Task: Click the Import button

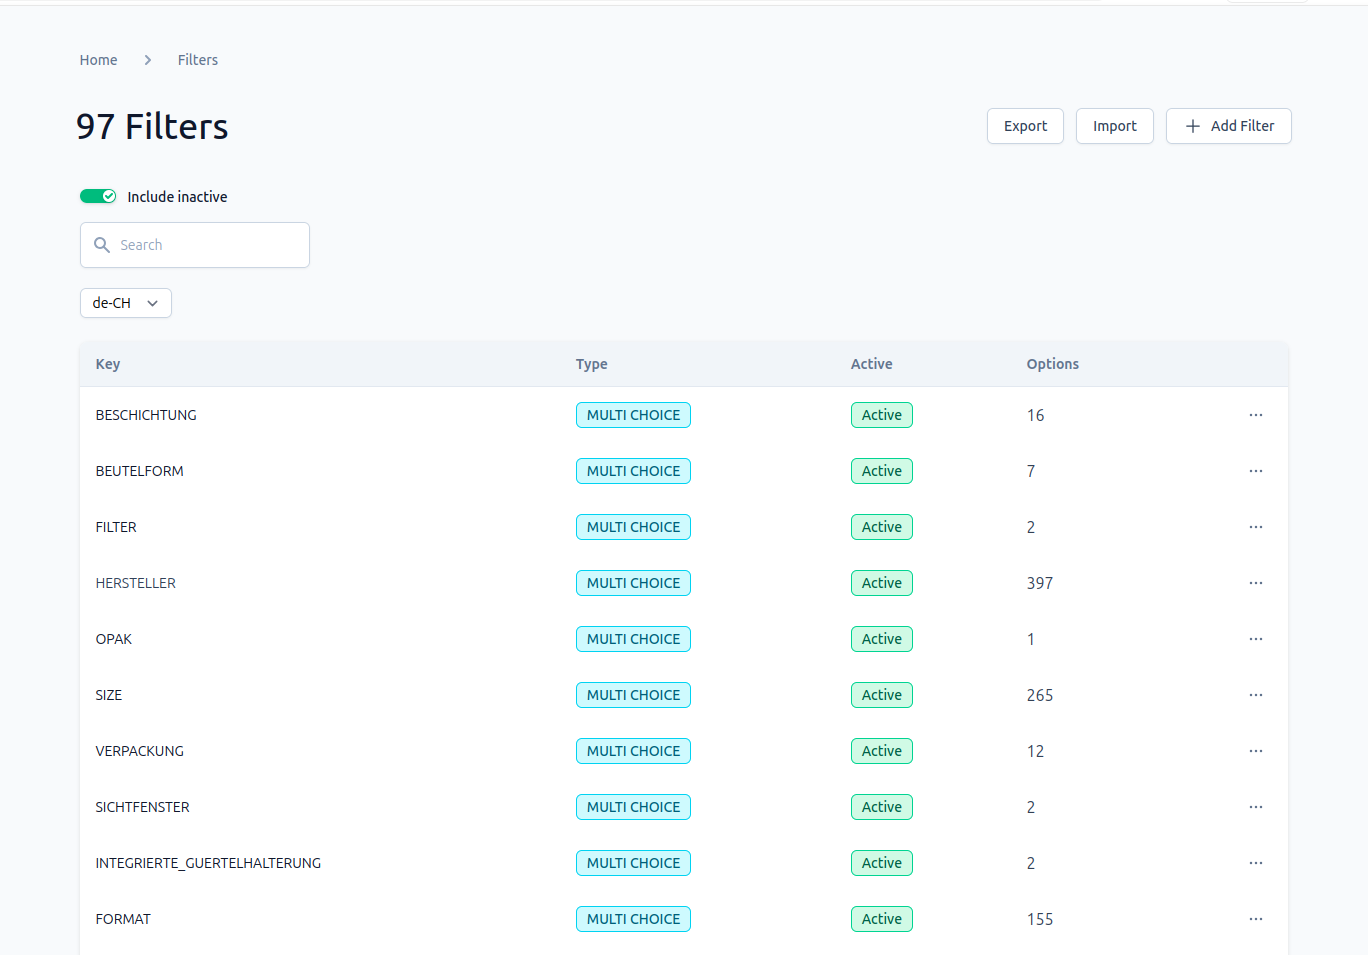Action: [1115, 126]
